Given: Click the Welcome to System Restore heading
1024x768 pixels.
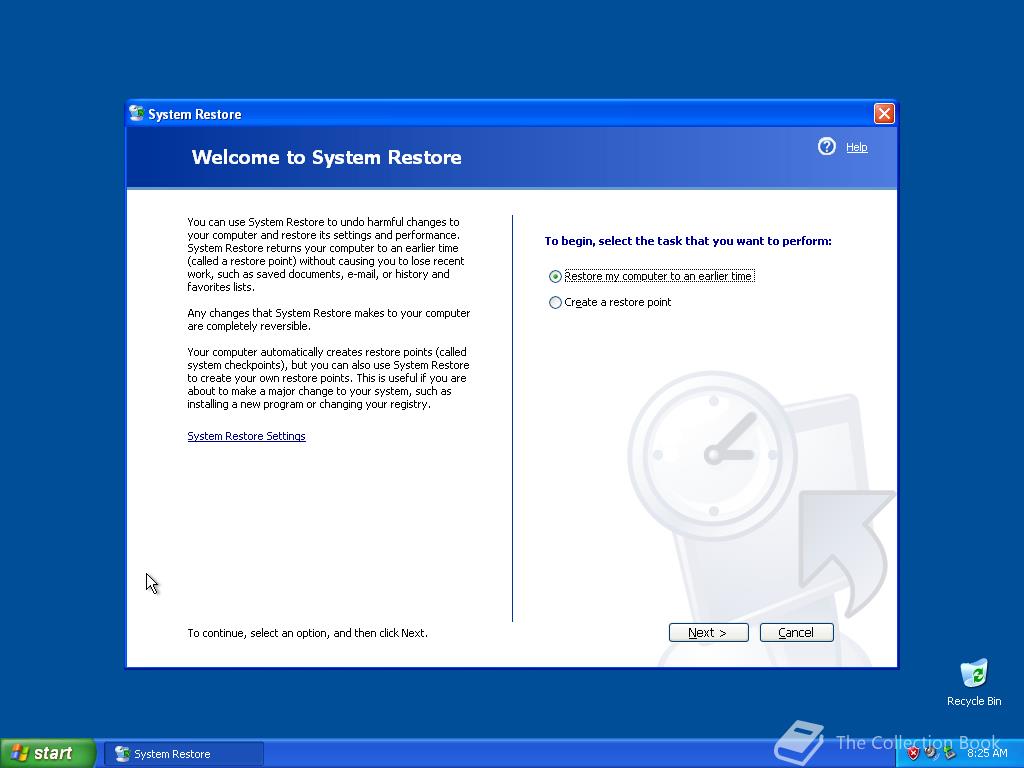Looking at the screenshot, I should 327,157.
